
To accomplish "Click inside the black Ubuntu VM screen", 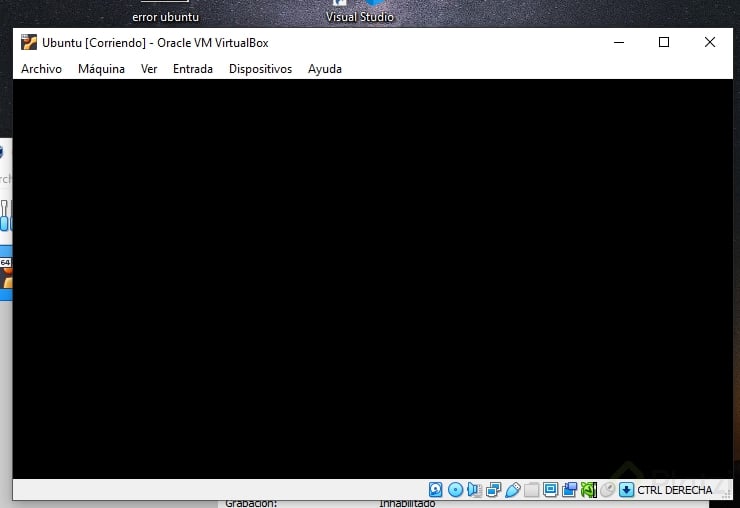I will point(373,279).
